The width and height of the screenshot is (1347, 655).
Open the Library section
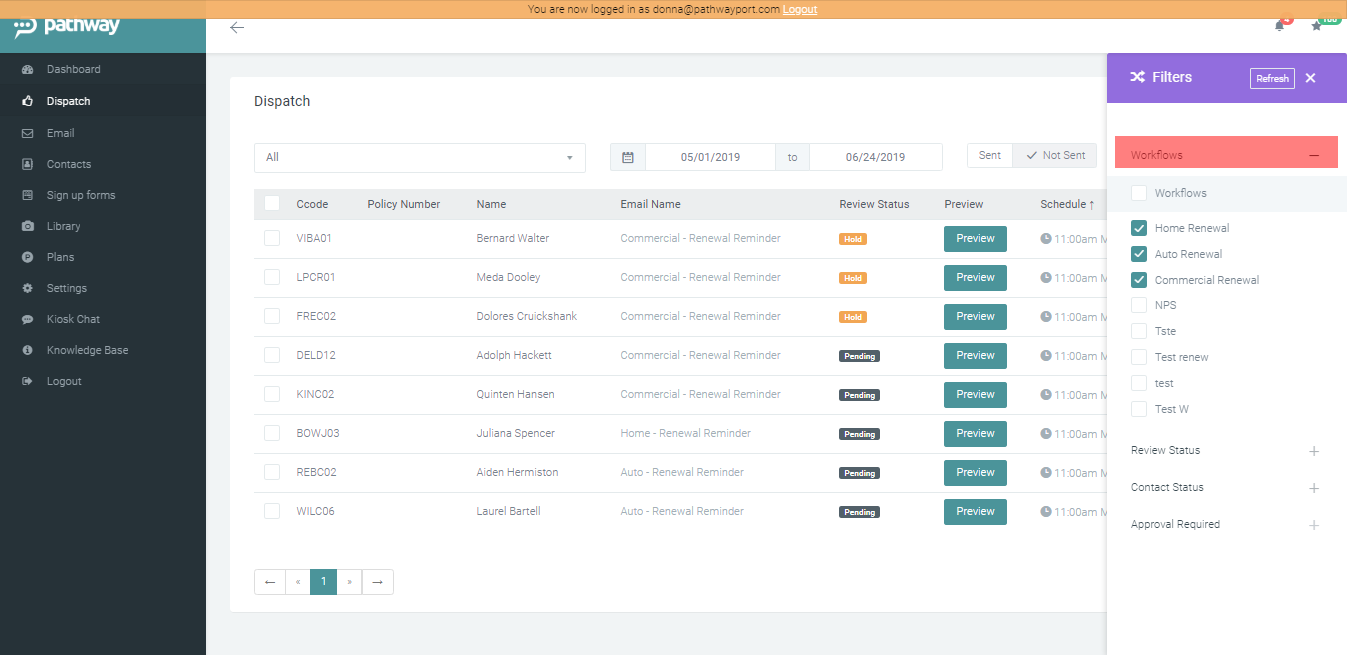pos(62,225)
